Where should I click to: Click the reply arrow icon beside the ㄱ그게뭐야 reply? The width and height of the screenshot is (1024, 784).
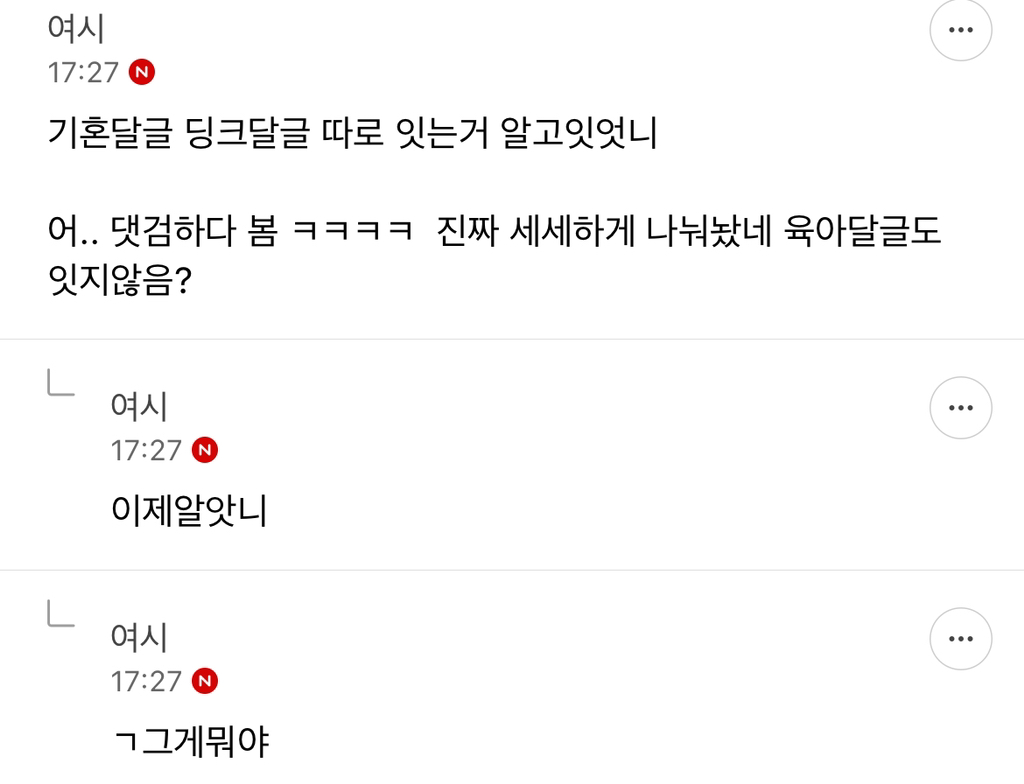click(61, 614)
